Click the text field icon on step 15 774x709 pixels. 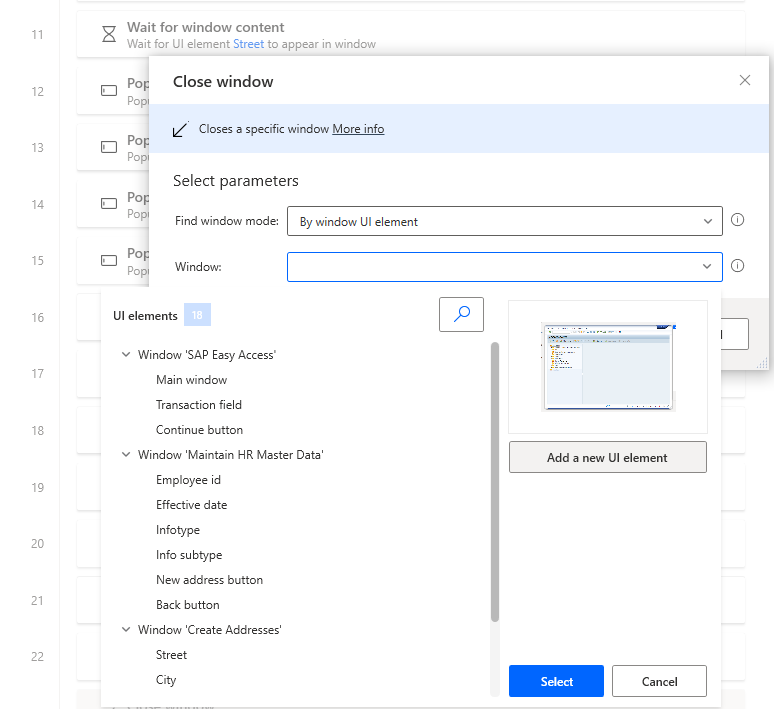(109, 260)
